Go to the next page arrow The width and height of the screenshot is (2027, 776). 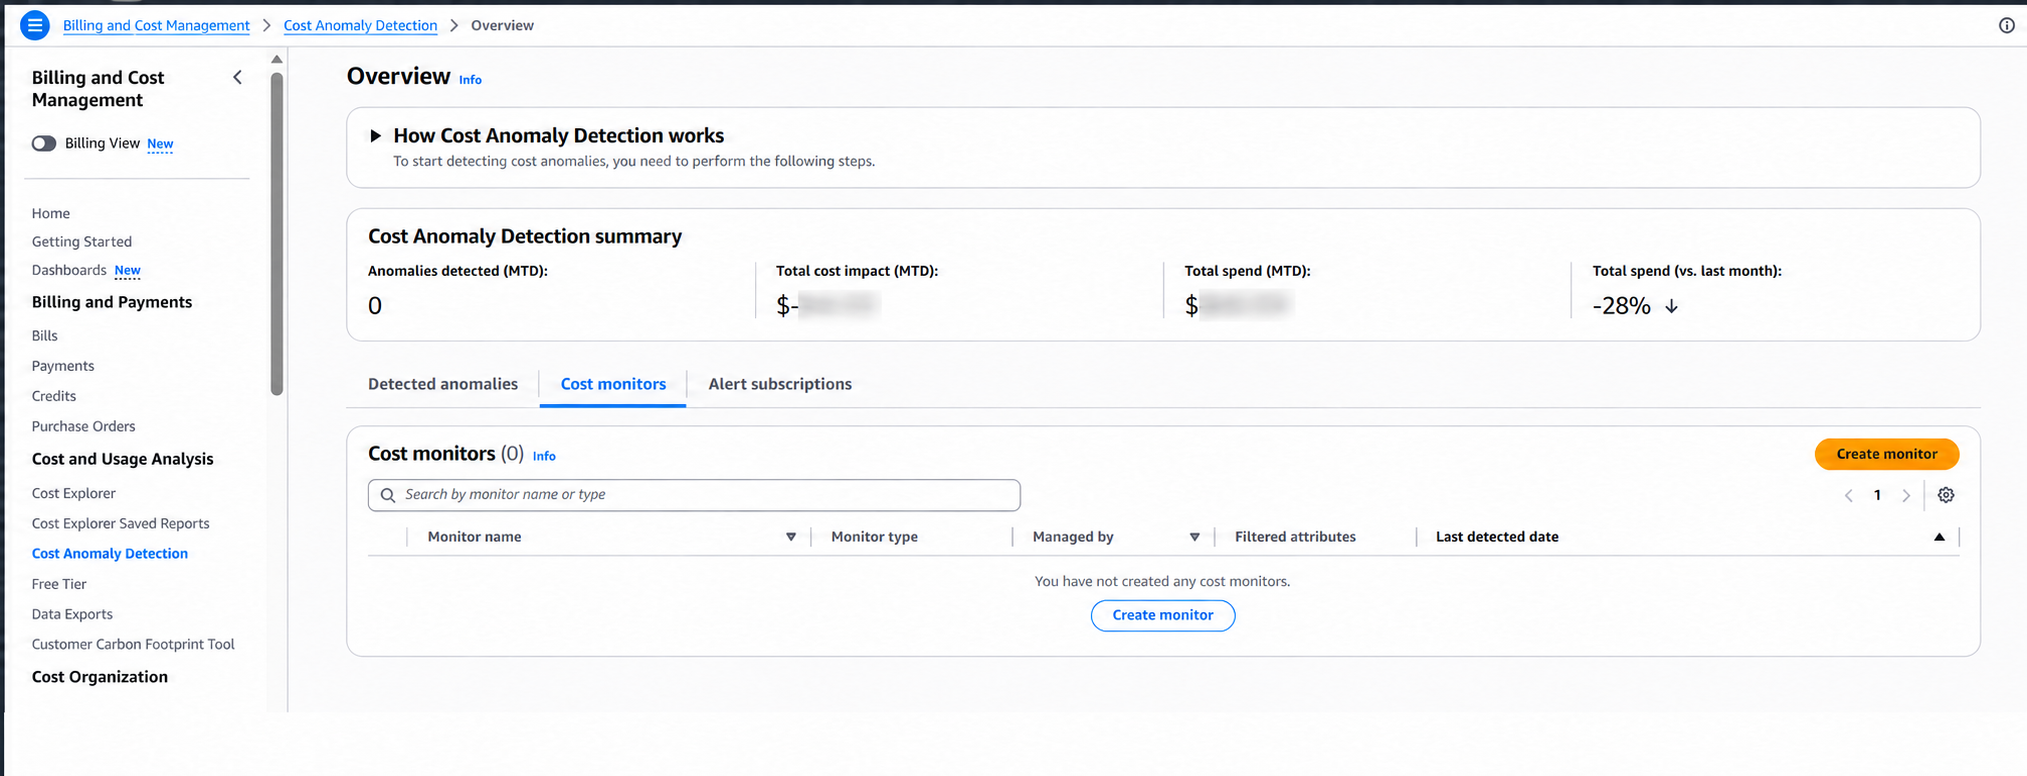[x=1906, y=496]
